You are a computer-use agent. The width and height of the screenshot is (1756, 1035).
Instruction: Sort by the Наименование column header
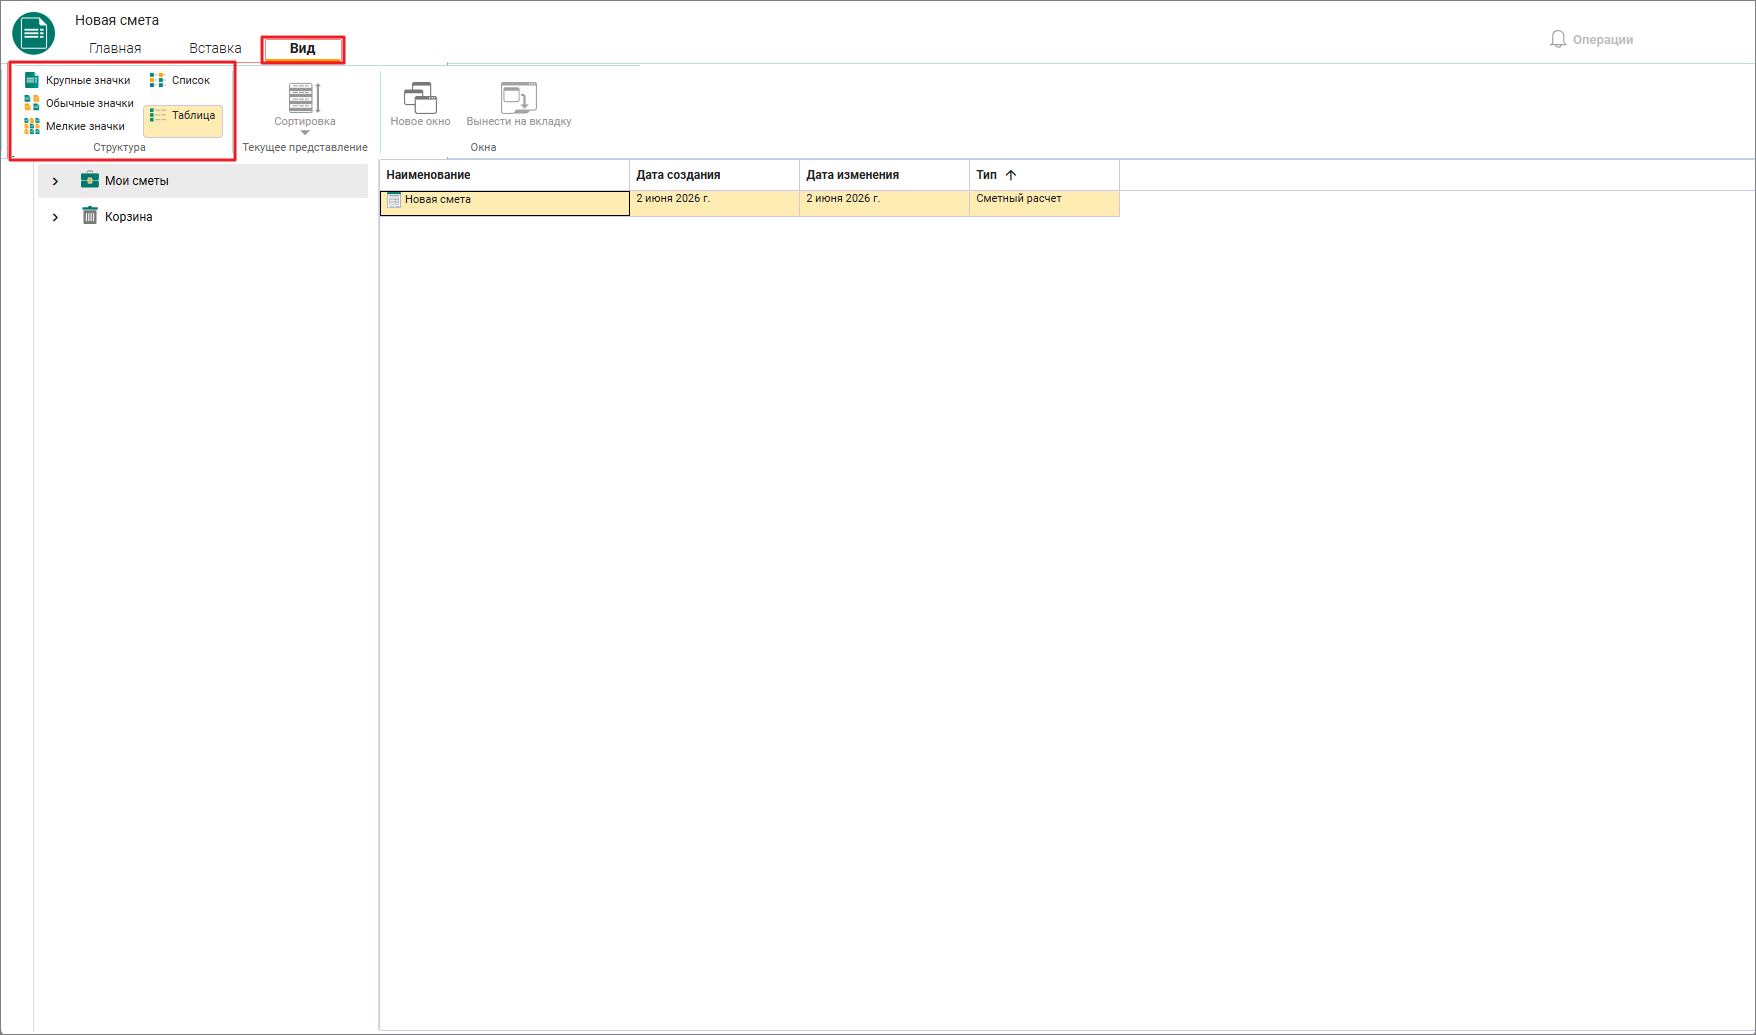point(504,175)
